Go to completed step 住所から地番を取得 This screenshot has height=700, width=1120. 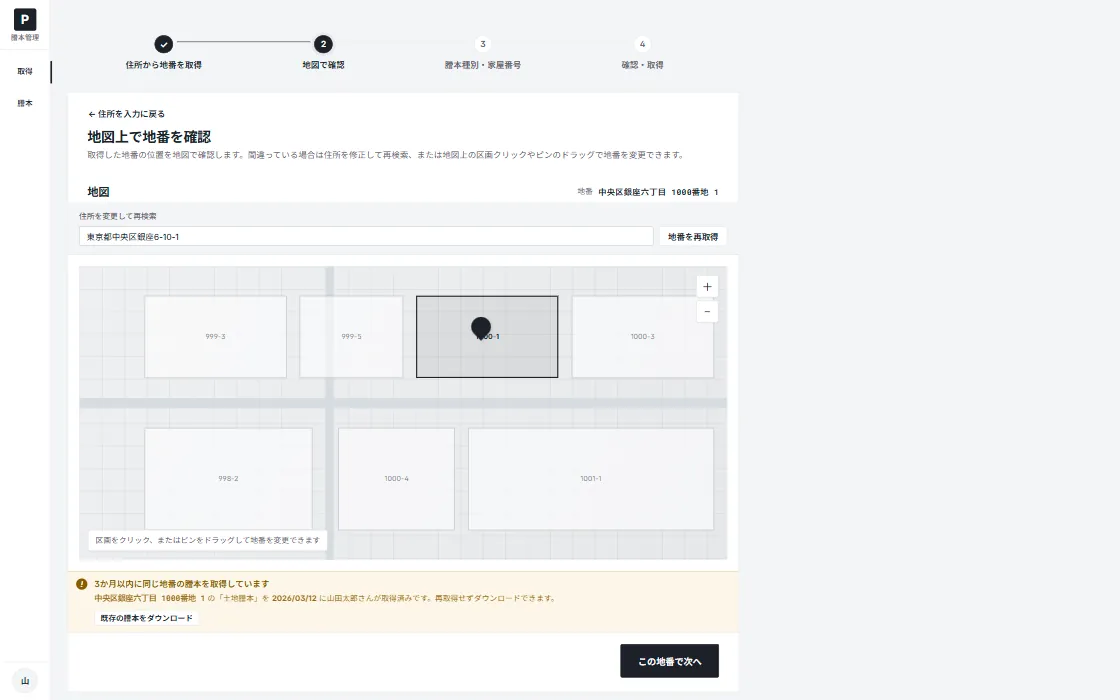164,53
